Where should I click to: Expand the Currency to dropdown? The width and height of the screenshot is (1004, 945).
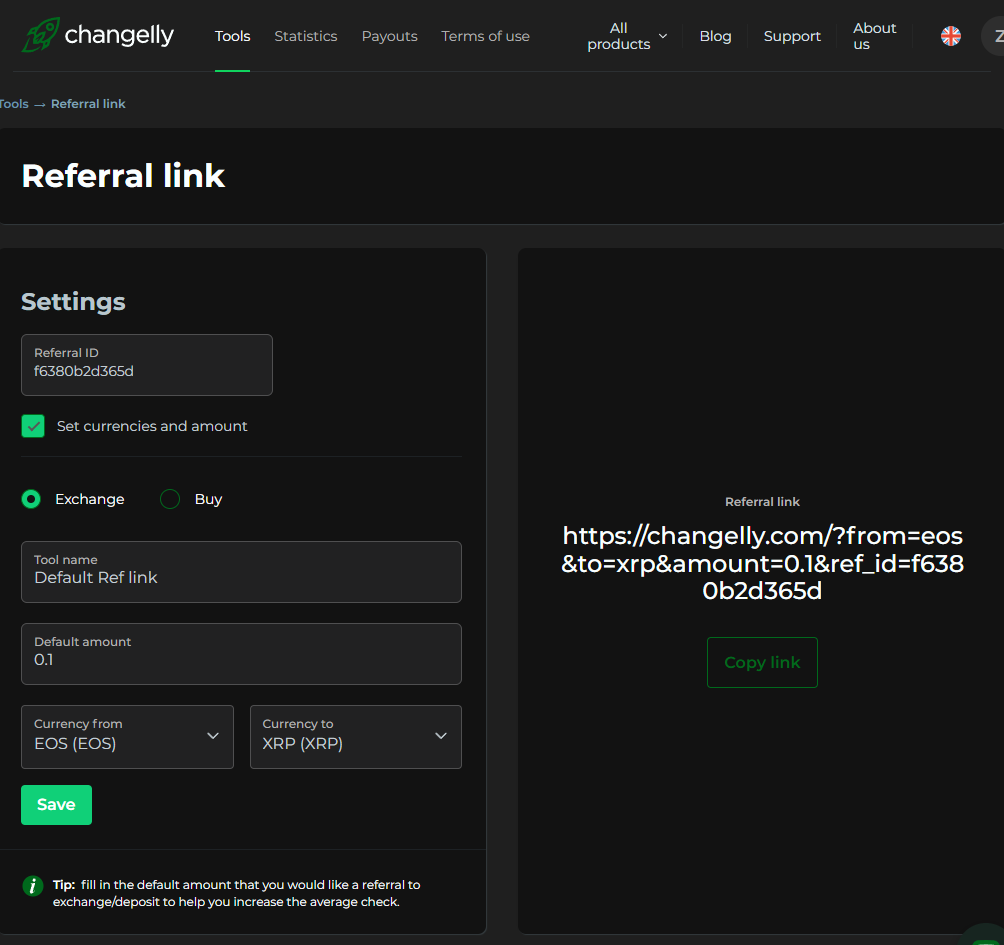(x=355, y=736)
